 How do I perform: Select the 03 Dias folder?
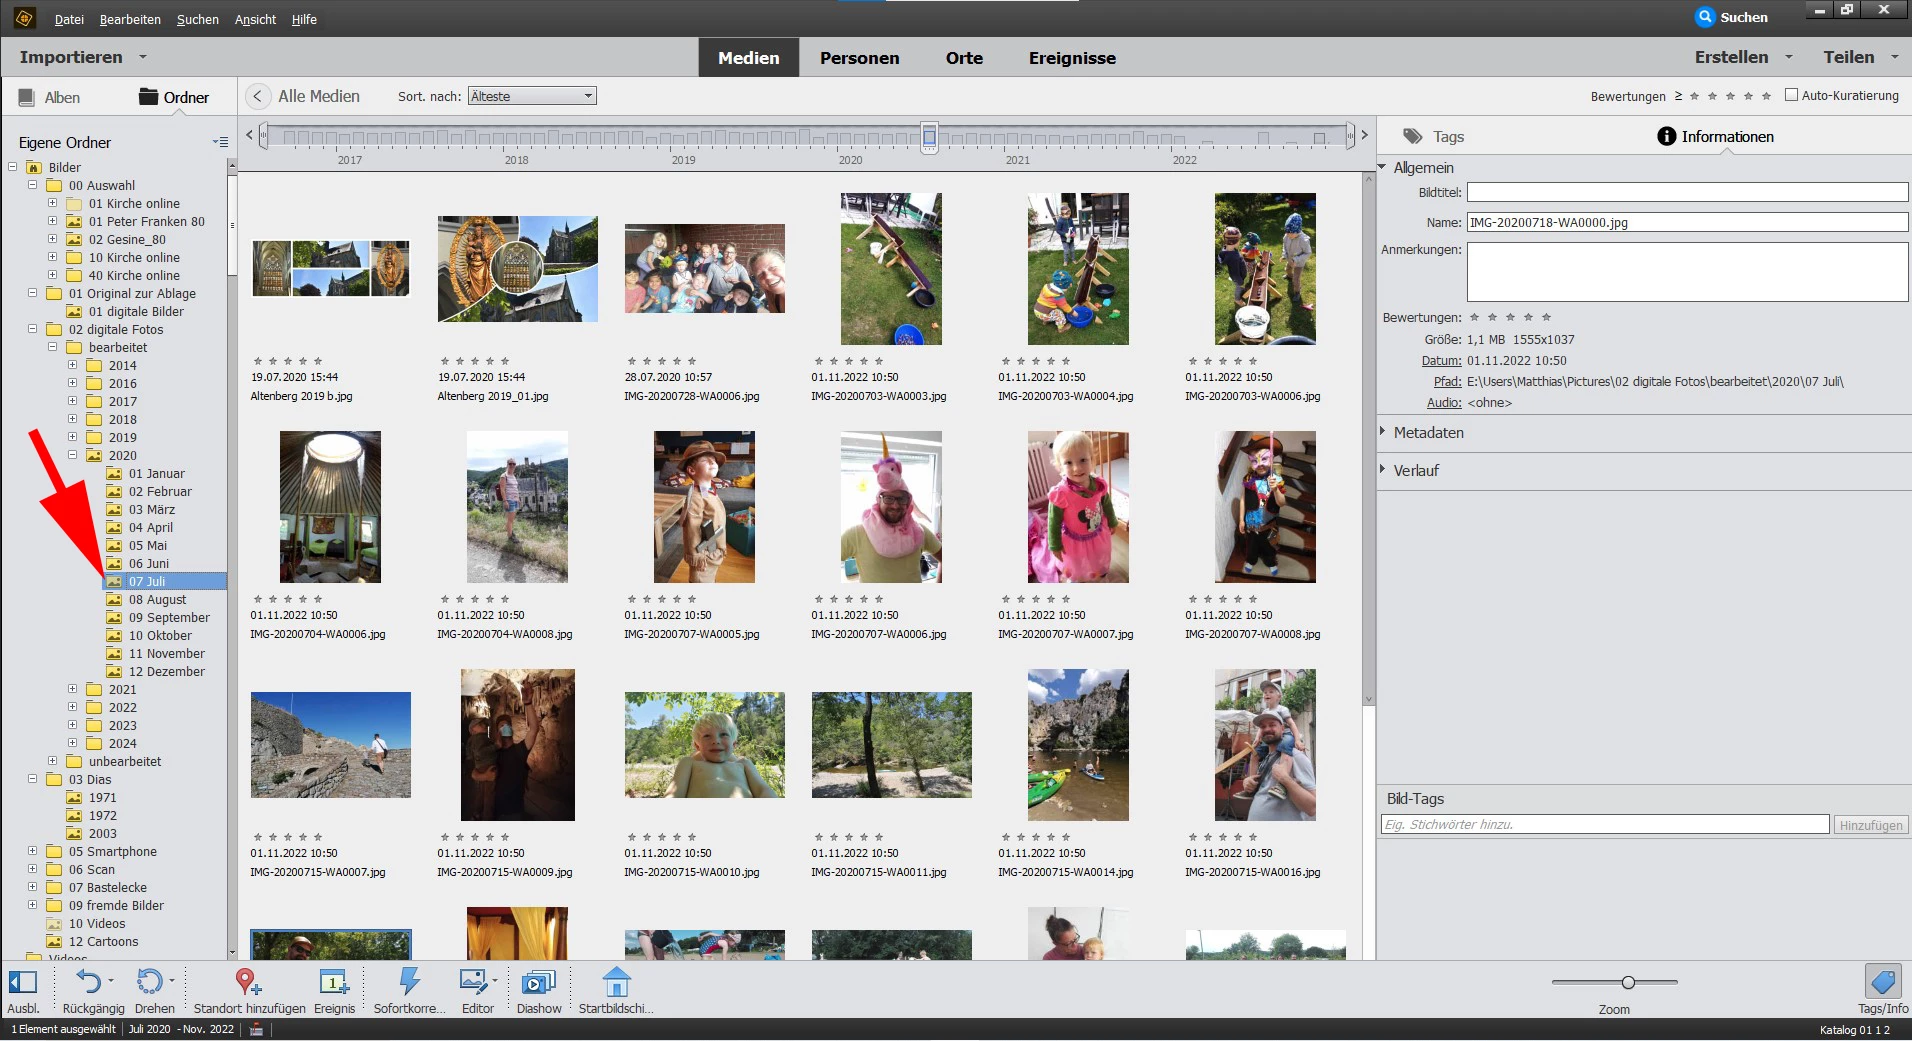[90, 780]
